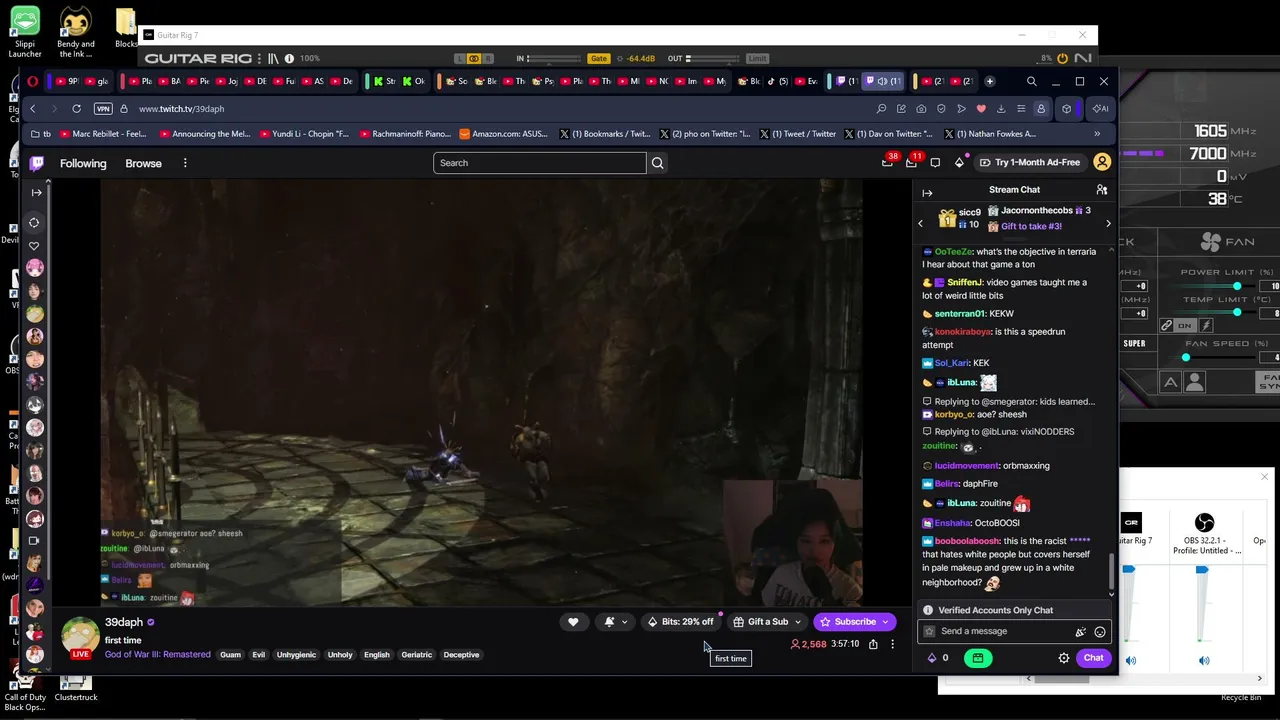Click the purple Chat send button
This screenshot has height=720, width=1280.
(x=1093, y=658)
